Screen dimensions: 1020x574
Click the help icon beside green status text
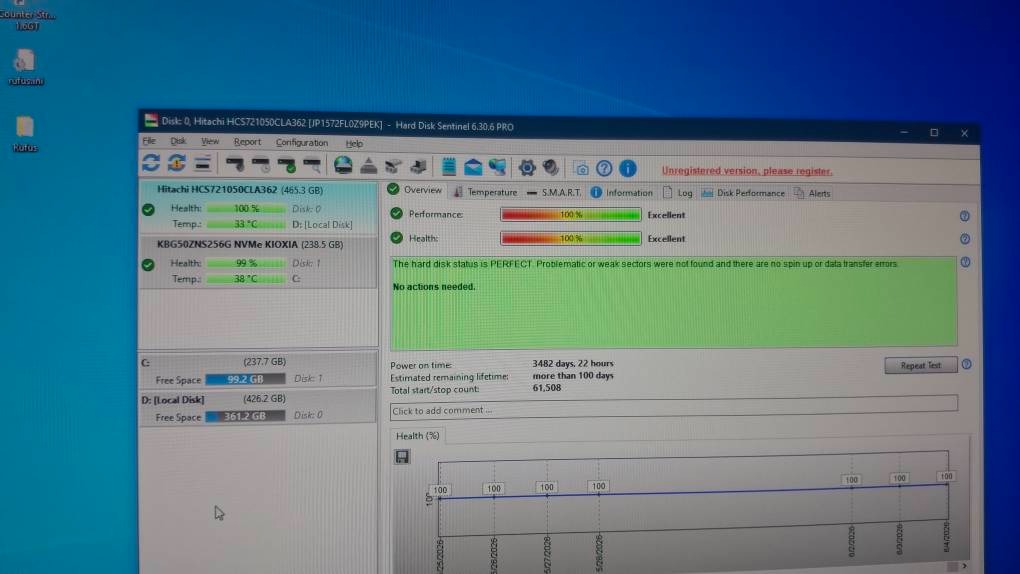[x=965, y=262]
